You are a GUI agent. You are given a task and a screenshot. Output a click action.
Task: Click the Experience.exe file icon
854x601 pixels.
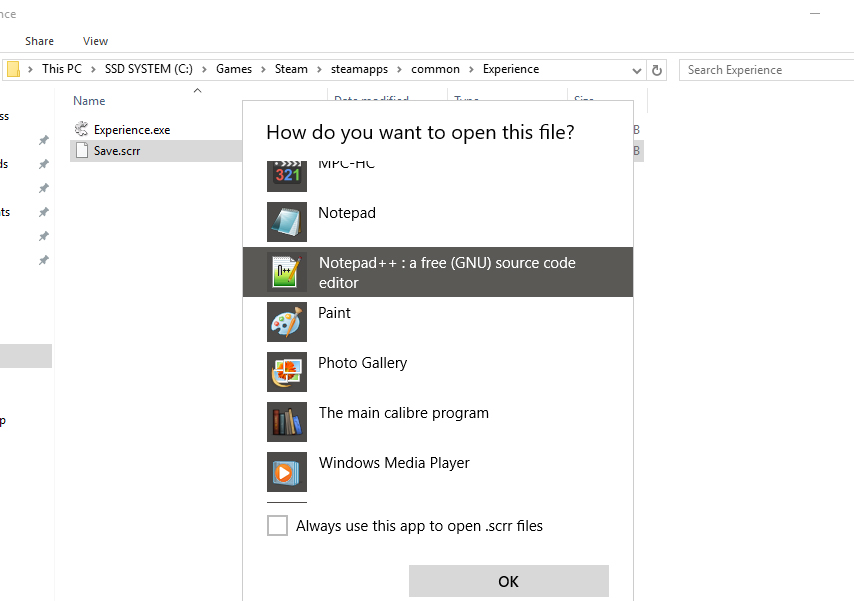pos(82,129)
